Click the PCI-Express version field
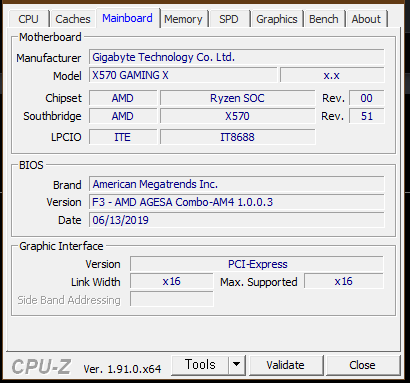Screen dimensions: 410x383 click(257, 264)
